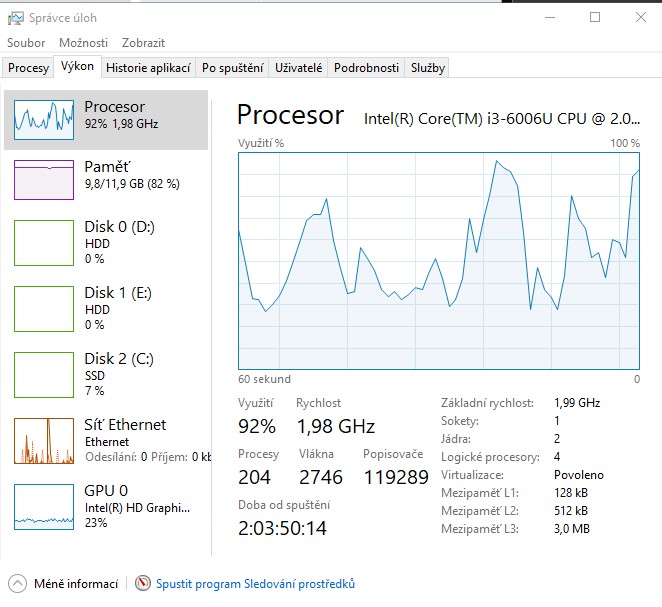Click the resource monitor gauge icon

(143, 583)
